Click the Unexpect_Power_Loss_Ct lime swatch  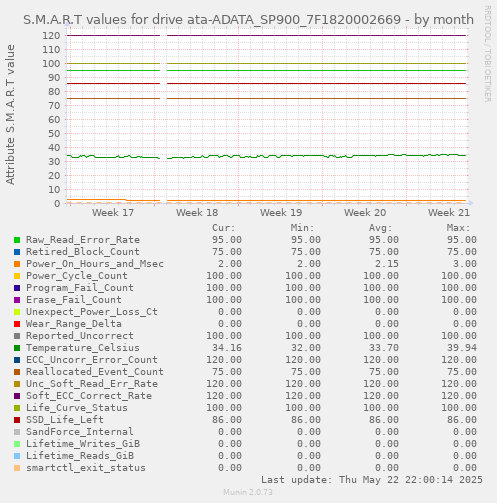pyautogui.click(x=17, y=312)
